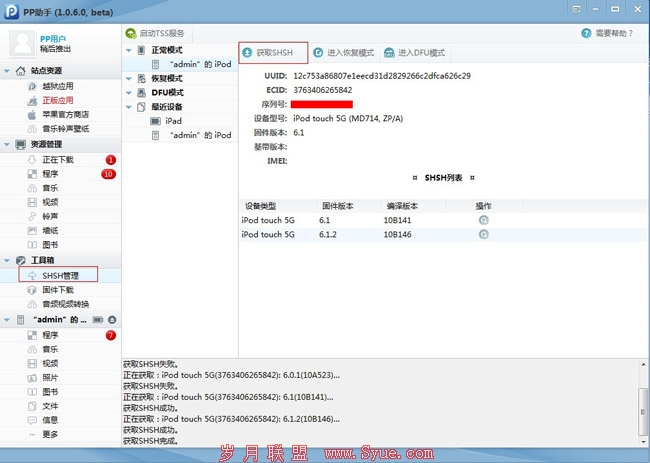Collapse the 站点资源 section arrow
This screenshot has width=650, height=463.
click(x=7, y=71)
